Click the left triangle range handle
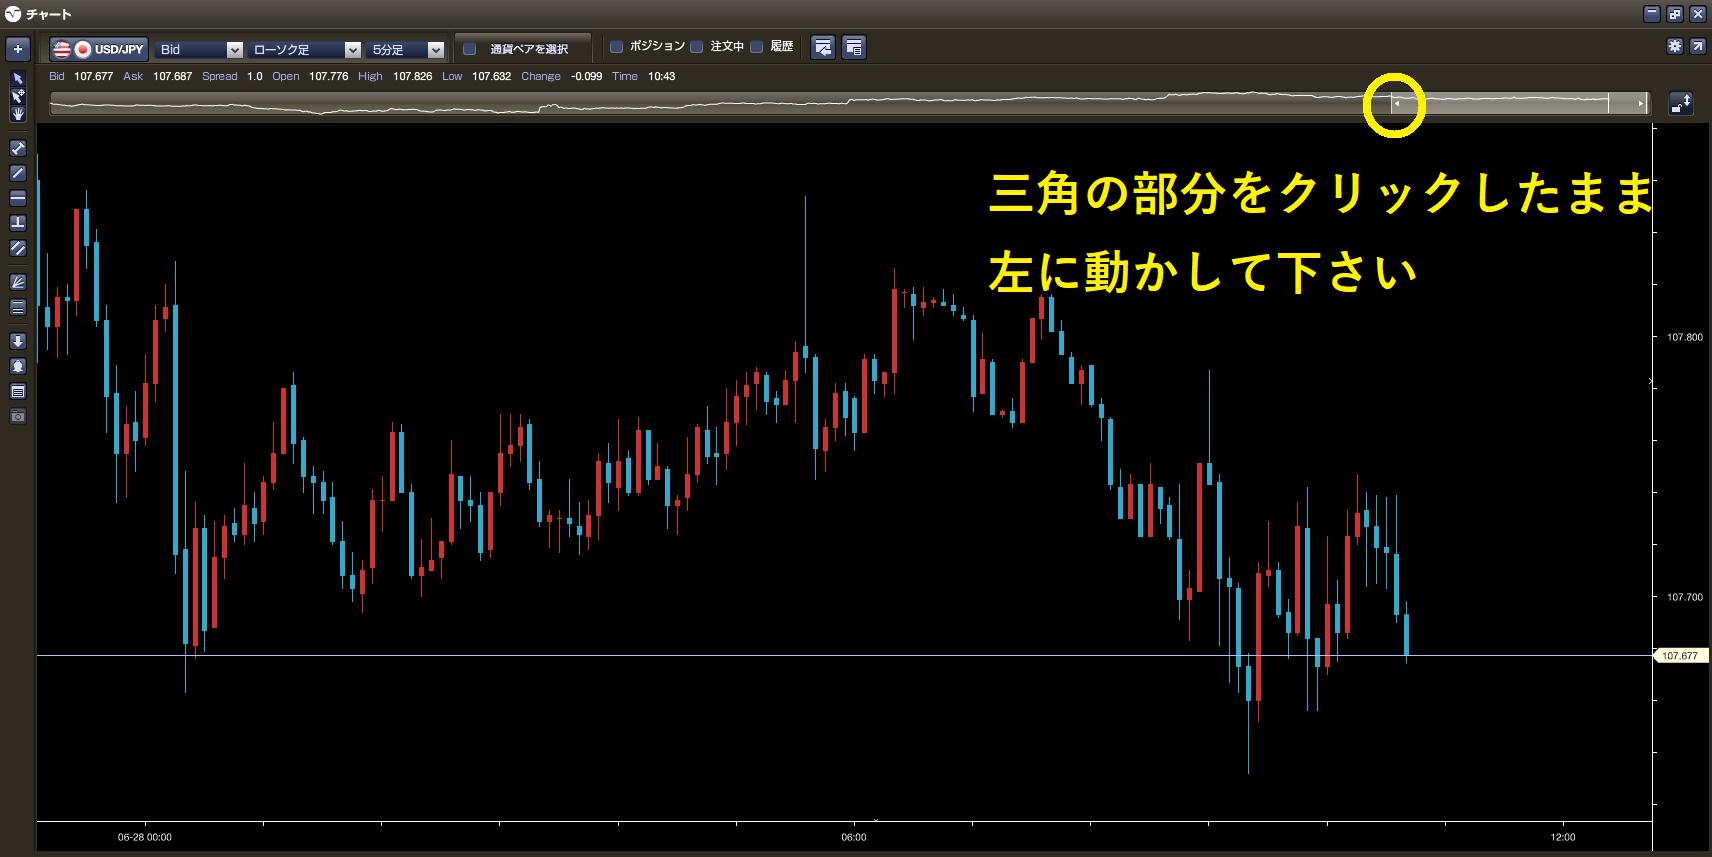Image resolution: width=1712 pixels, height=857 pixels. point(1396,104)
